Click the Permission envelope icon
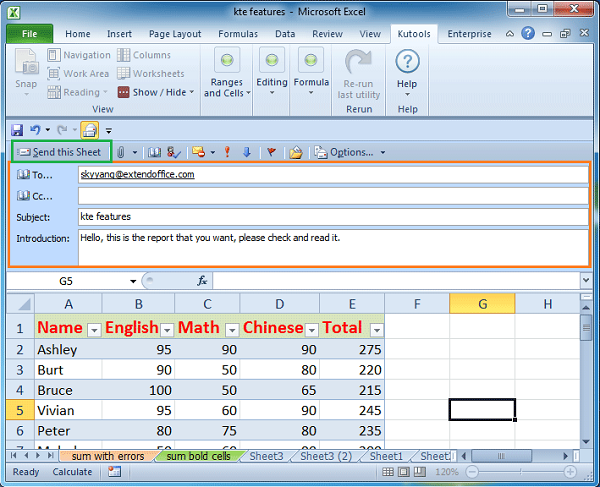The image size is (600, 487). 199,152
